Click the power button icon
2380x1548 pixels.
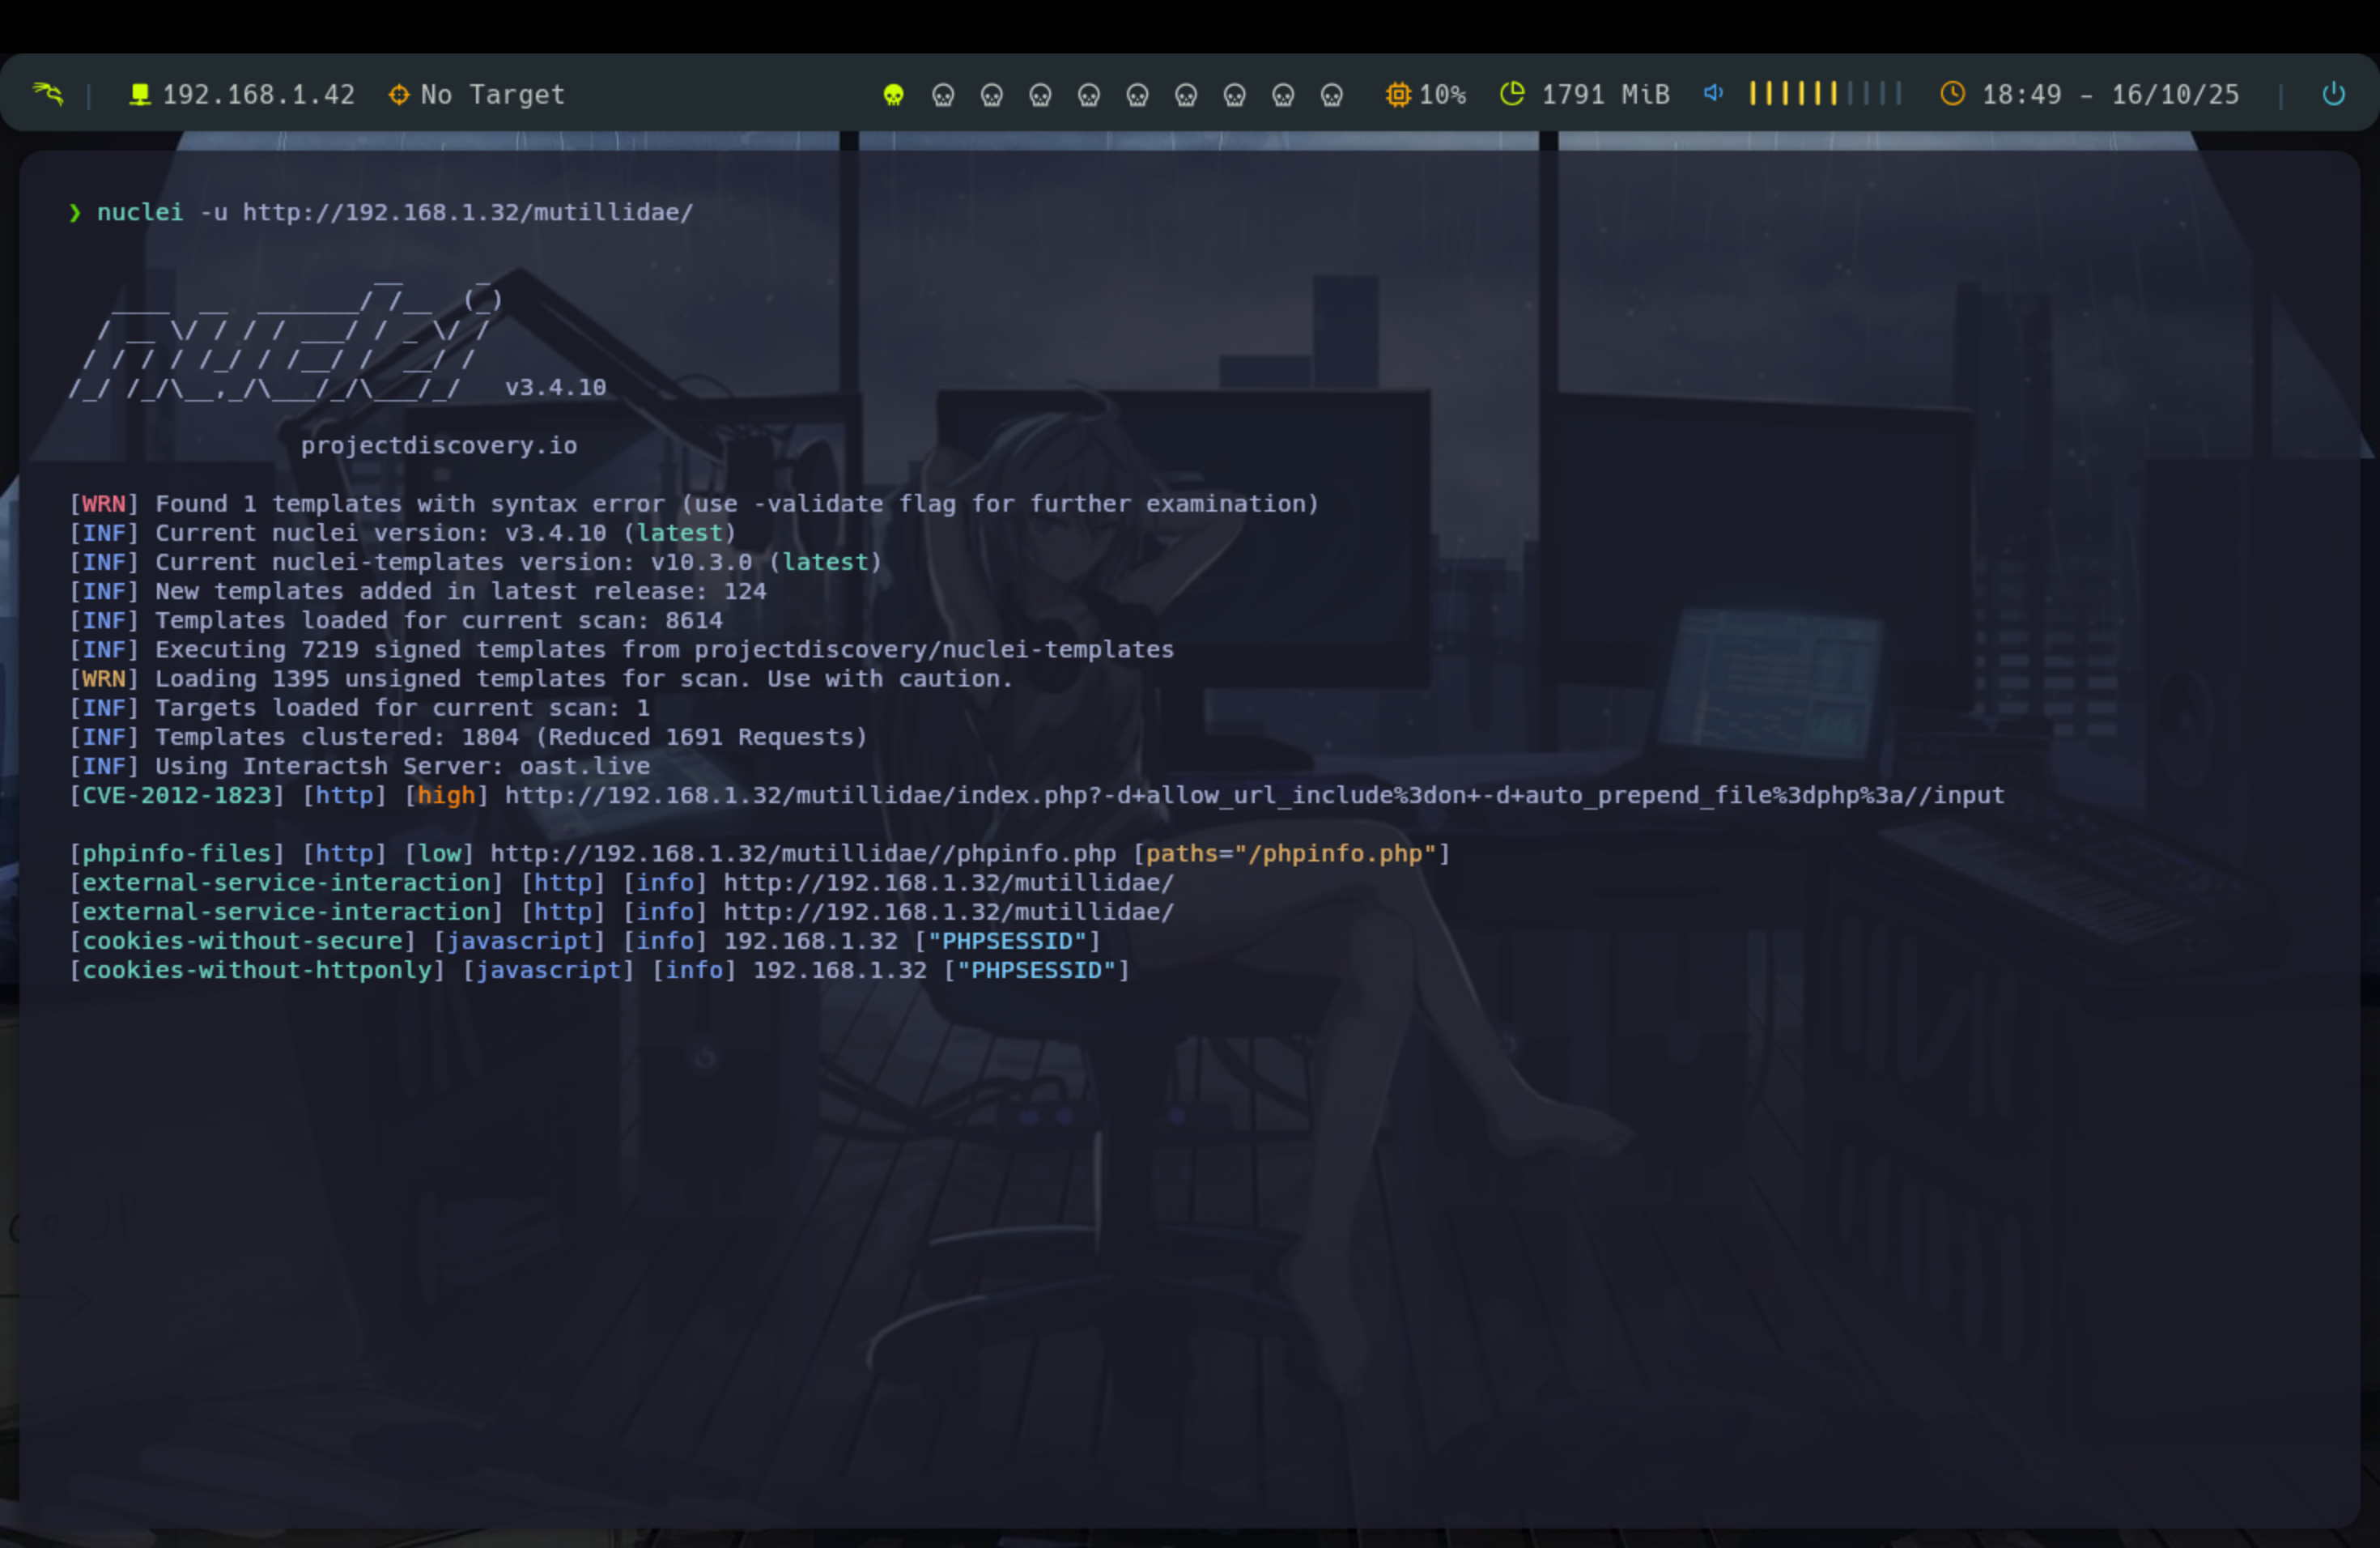coord(2333,94)
